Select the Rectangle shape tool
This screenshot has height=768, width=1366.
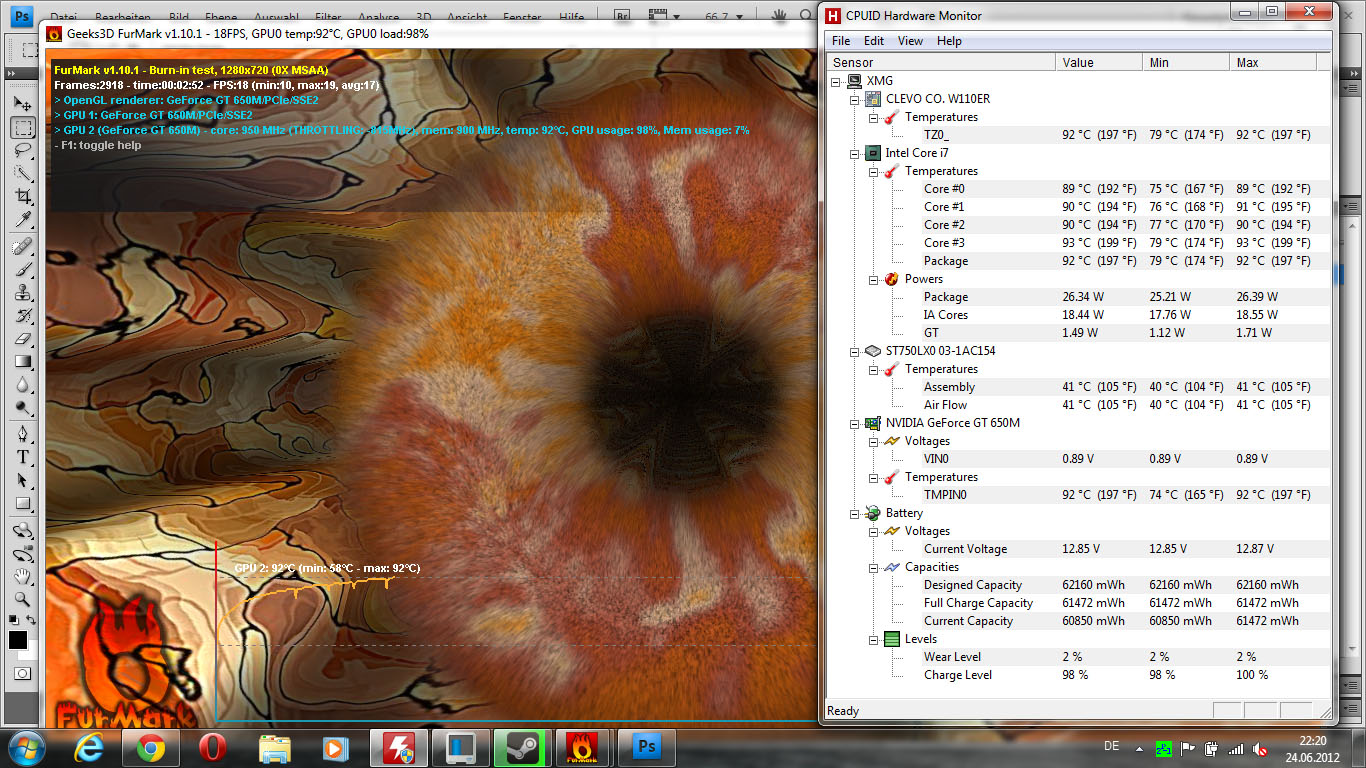22,503
